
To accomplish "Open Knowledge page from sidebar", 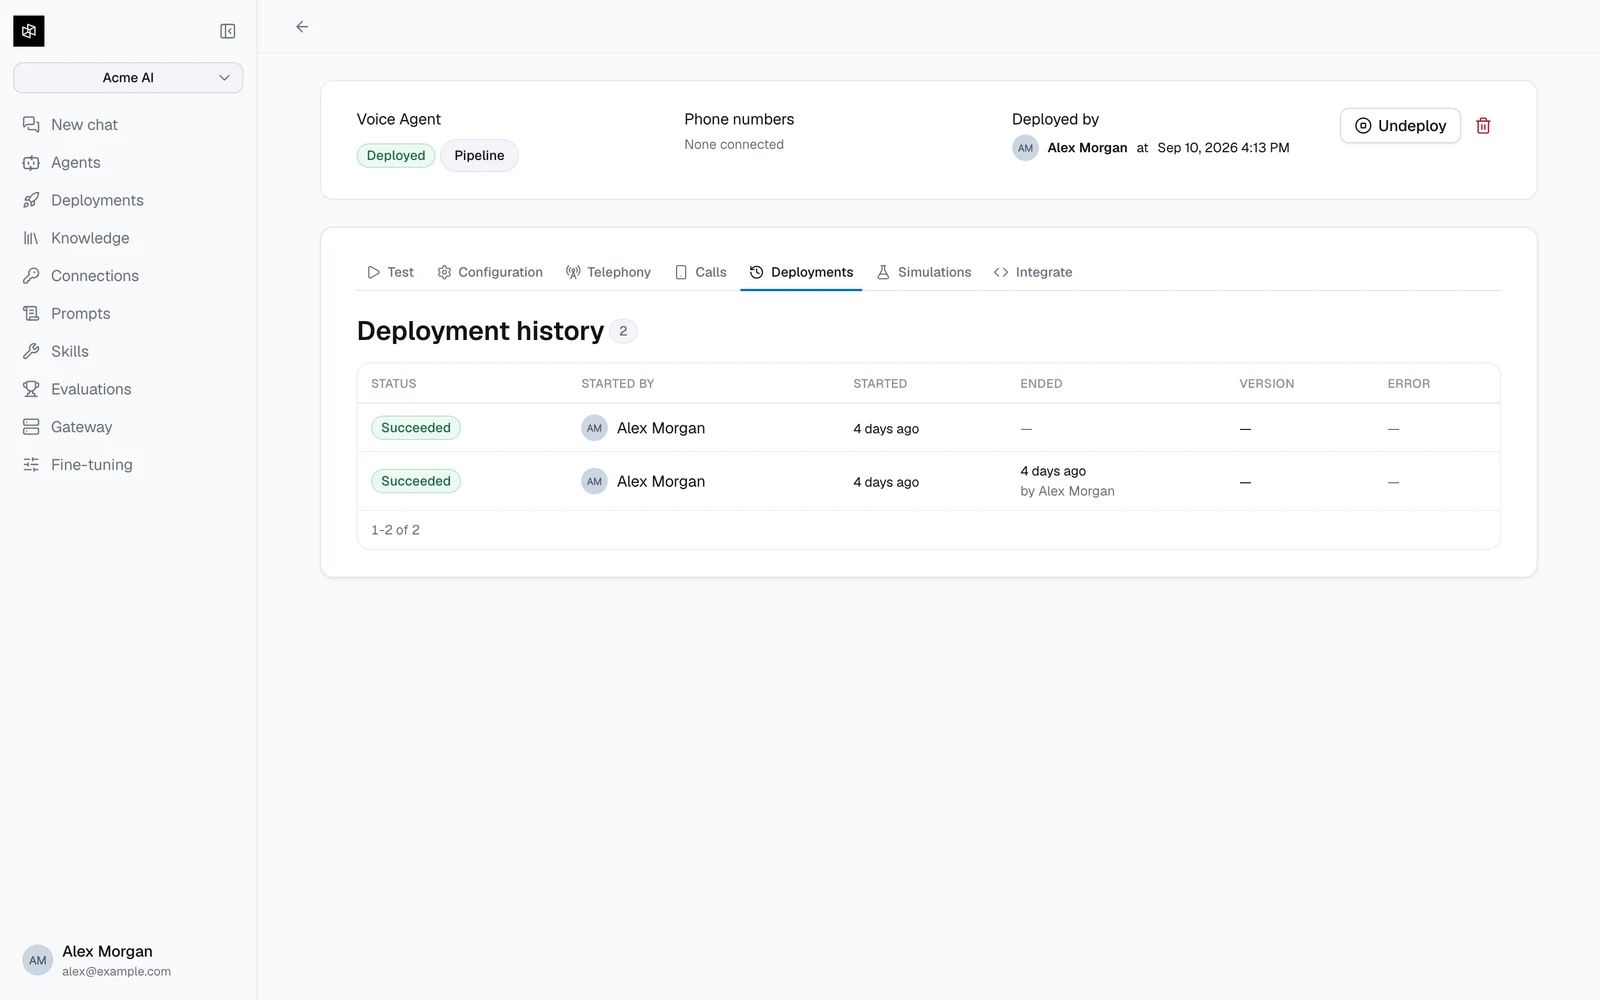I will coord(128,238).
